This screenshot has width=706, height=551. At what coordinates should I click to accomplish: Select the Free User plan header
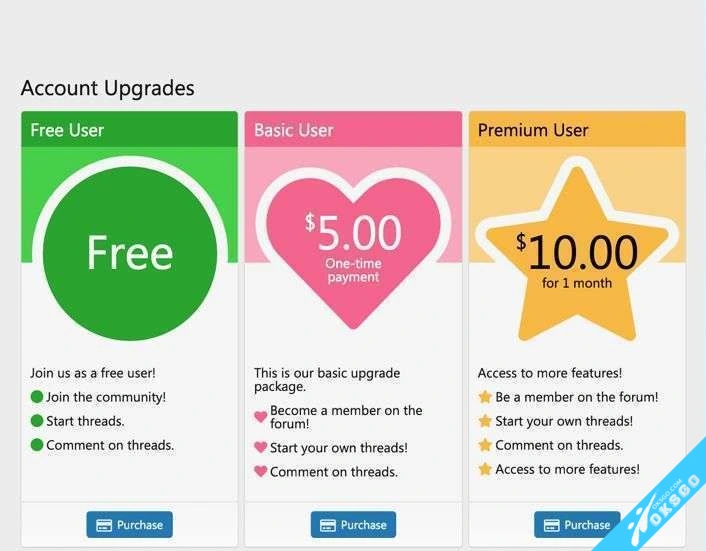point(129,130)
